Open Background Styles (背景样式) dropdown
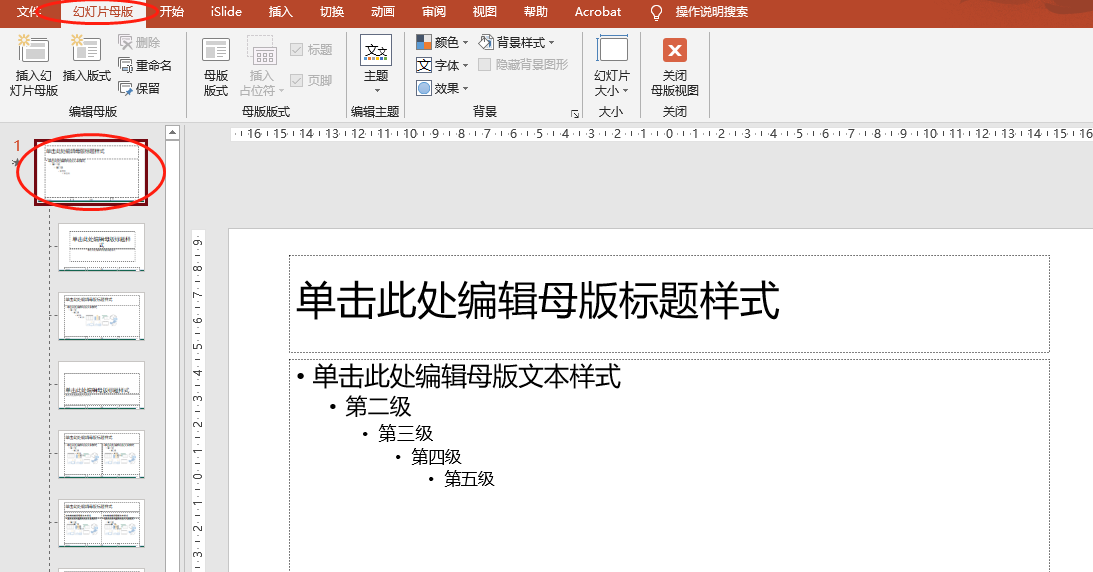The width and height of the screenshot is (1093, 572). click(x=517, y=42)
